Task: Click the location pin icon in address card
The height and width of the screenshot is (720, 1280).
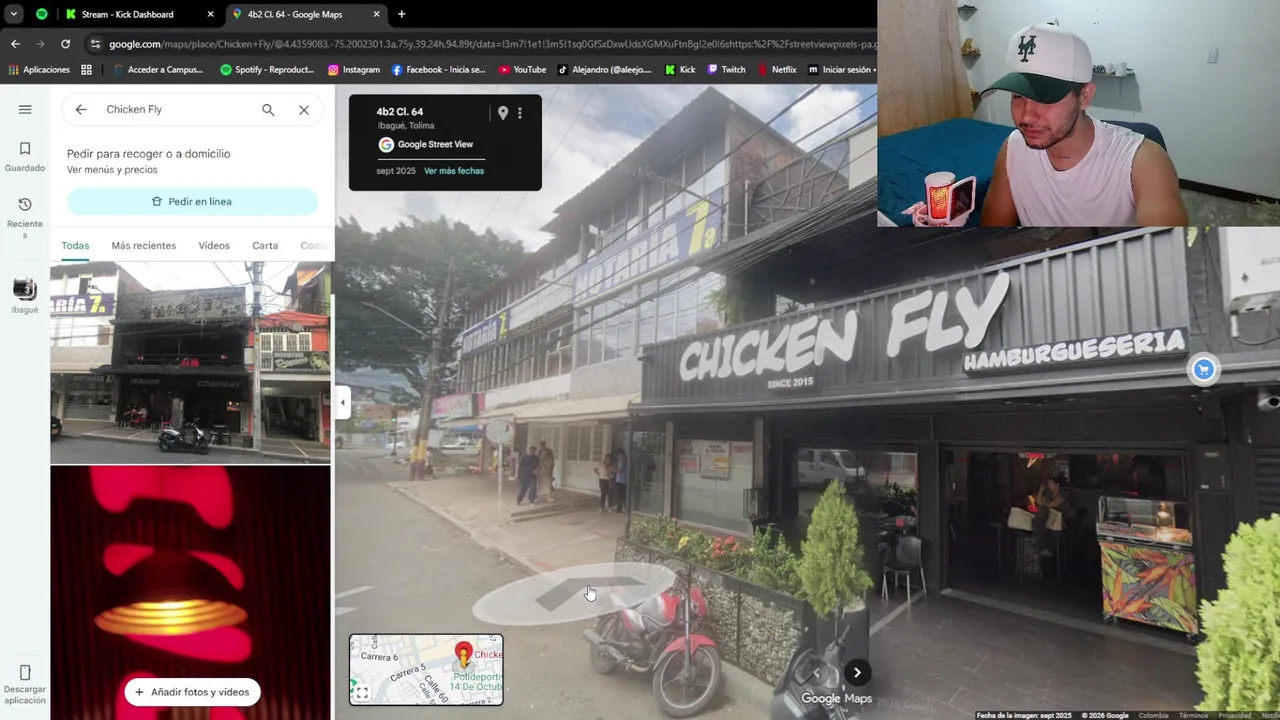Action: tap(503, 113)
